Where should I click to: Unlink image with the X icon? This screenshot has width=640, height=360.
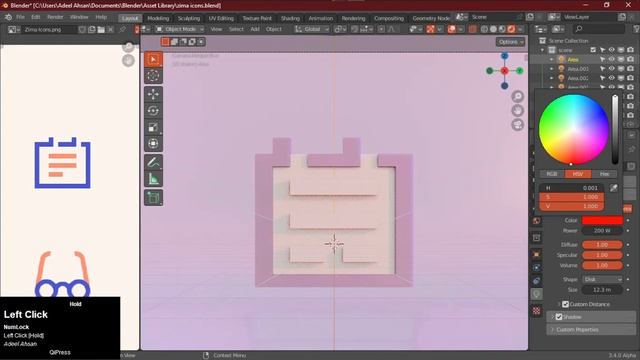click(110, 29)
